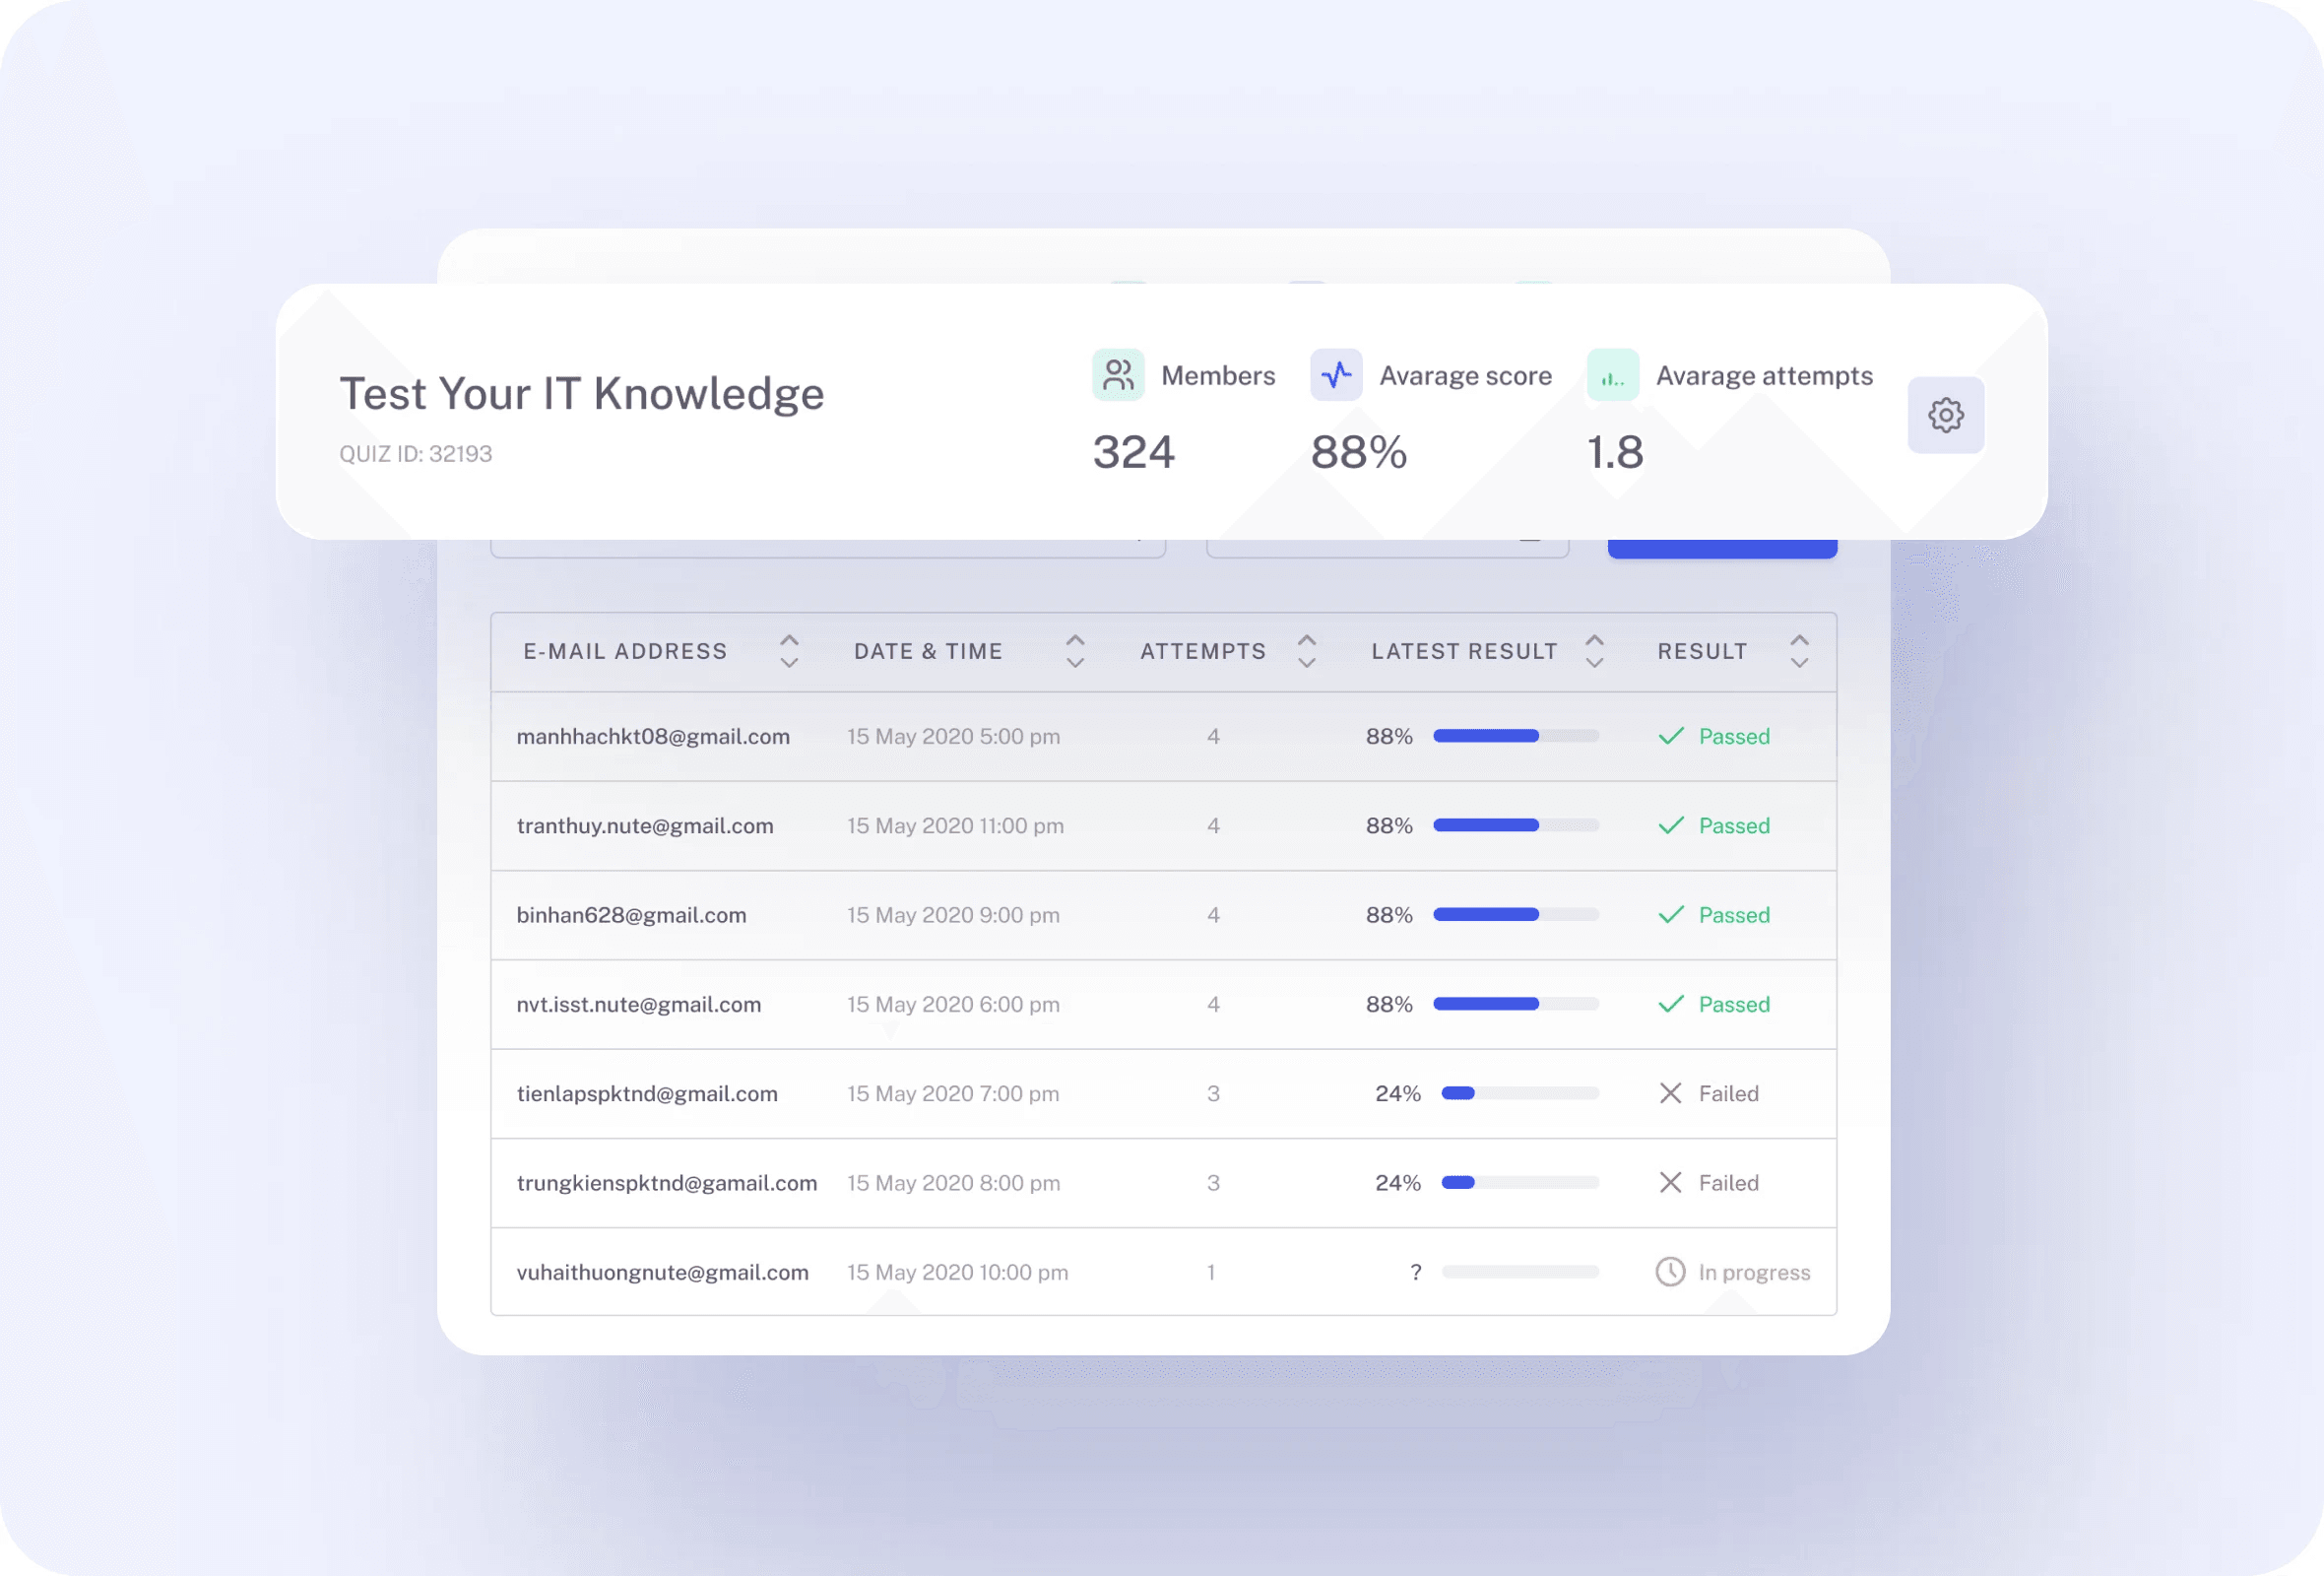This screenshot has height=1576, width=2324.
Task: Click Passed status for nvt.isst.nute
Action: (x=1734, y=1003)
